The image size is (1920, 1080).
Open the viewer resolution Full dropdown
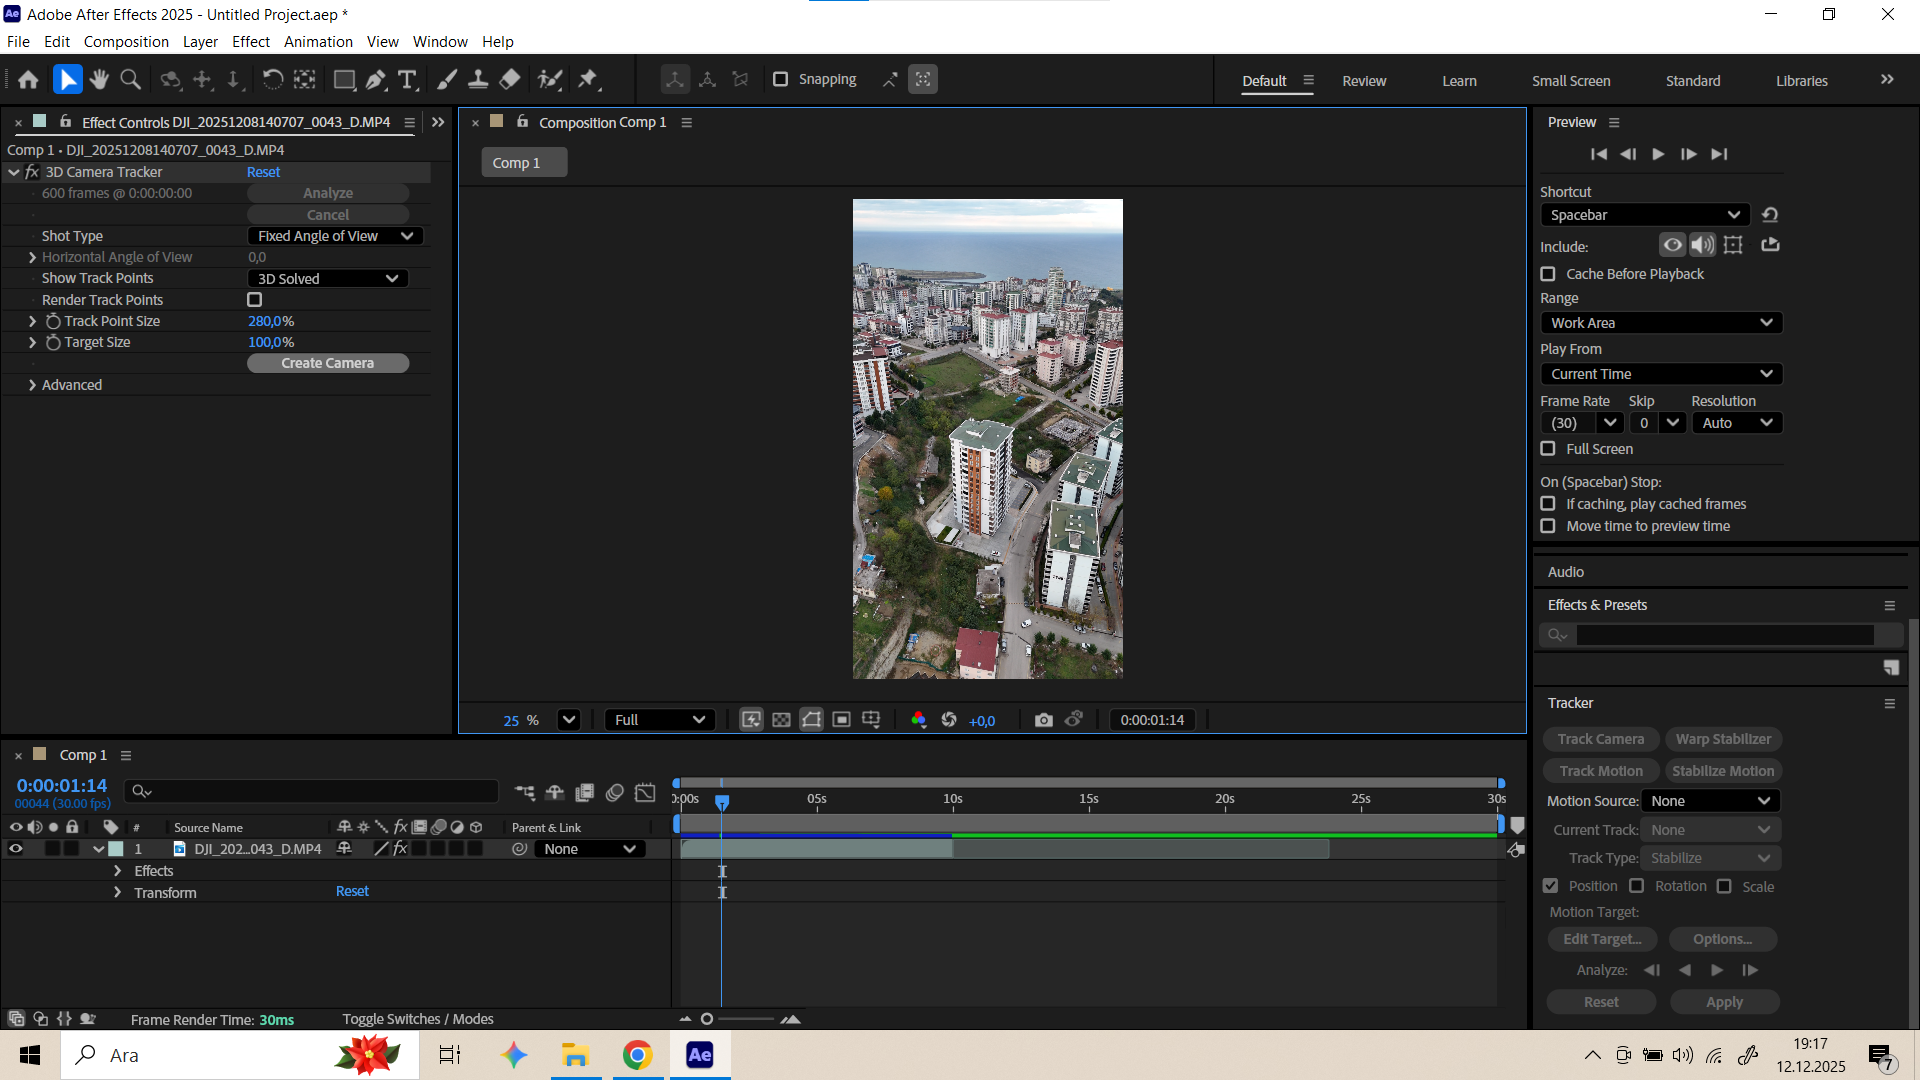click(659, 720)
